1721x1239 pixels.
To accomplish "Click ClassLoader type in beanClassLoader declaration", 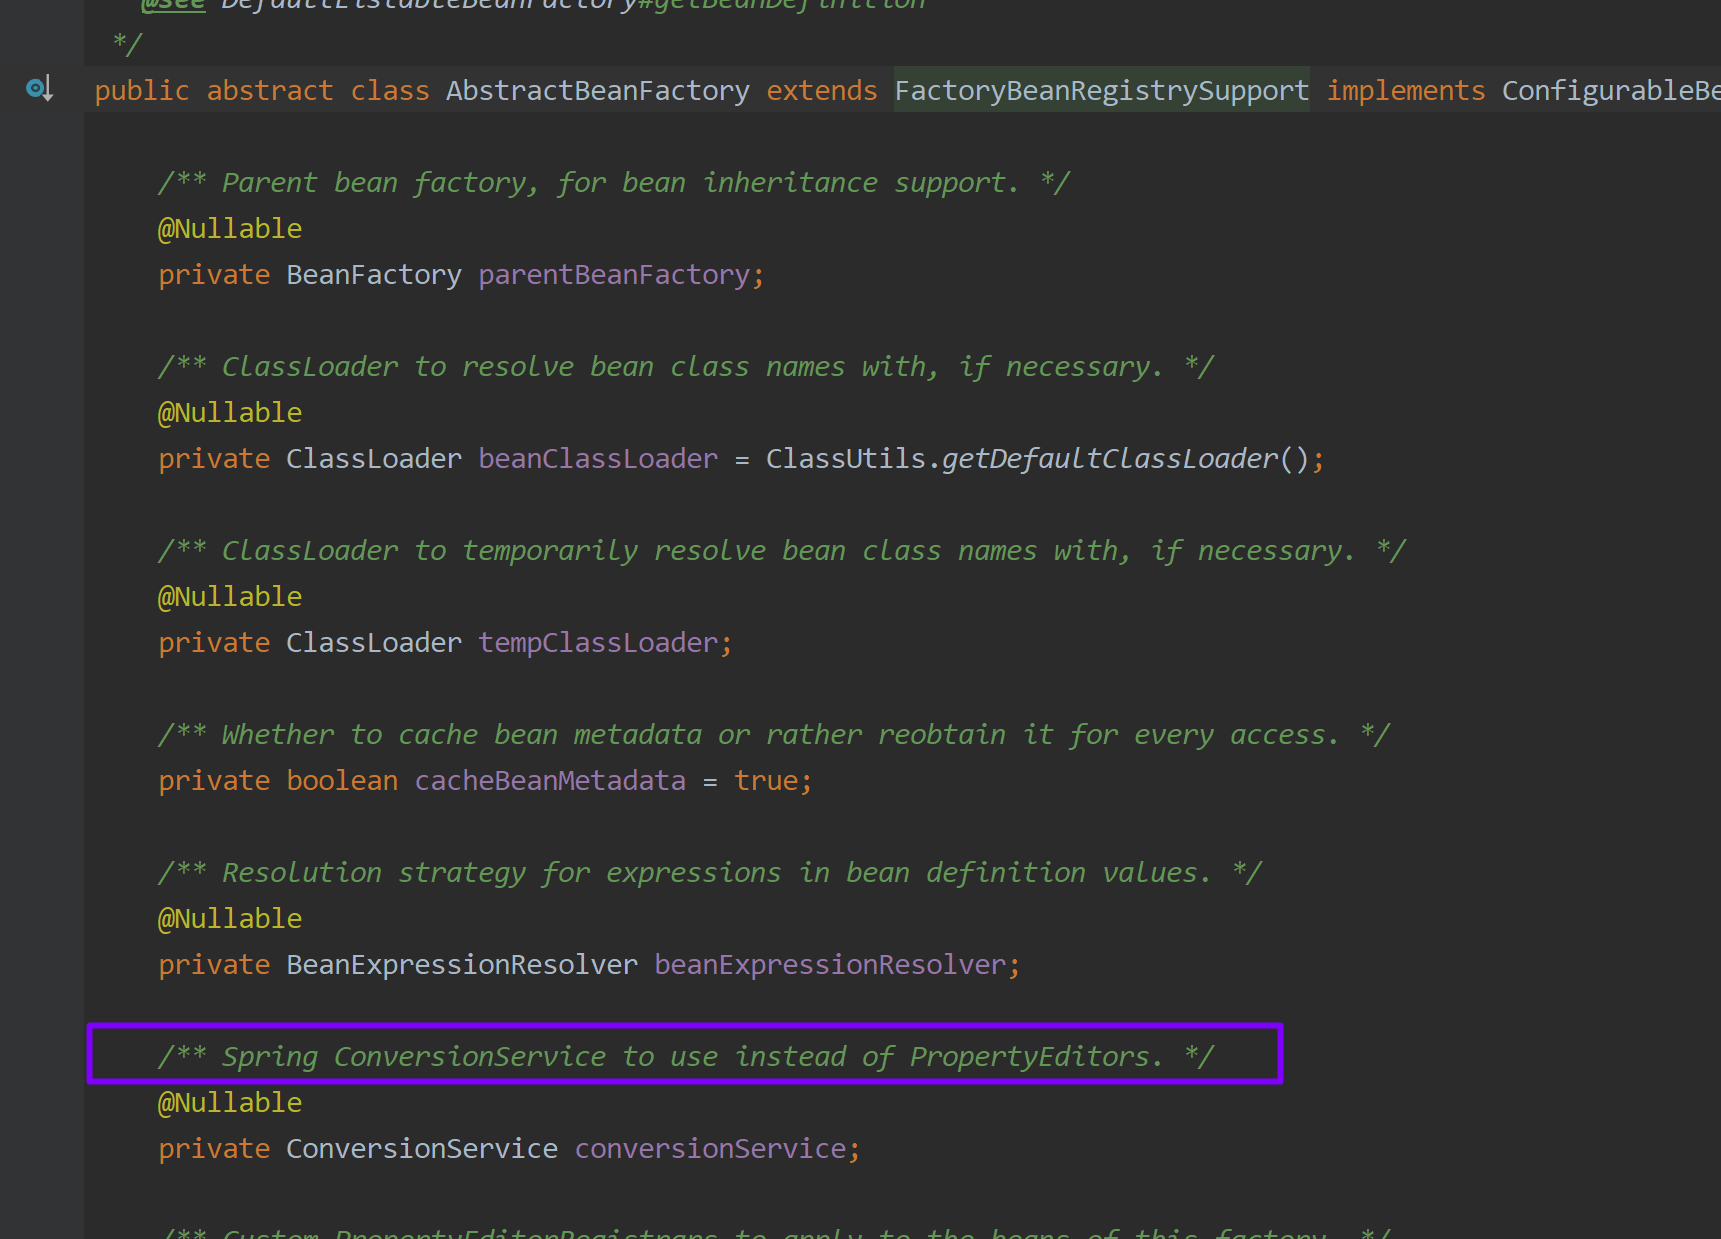I will click(374, 459).
